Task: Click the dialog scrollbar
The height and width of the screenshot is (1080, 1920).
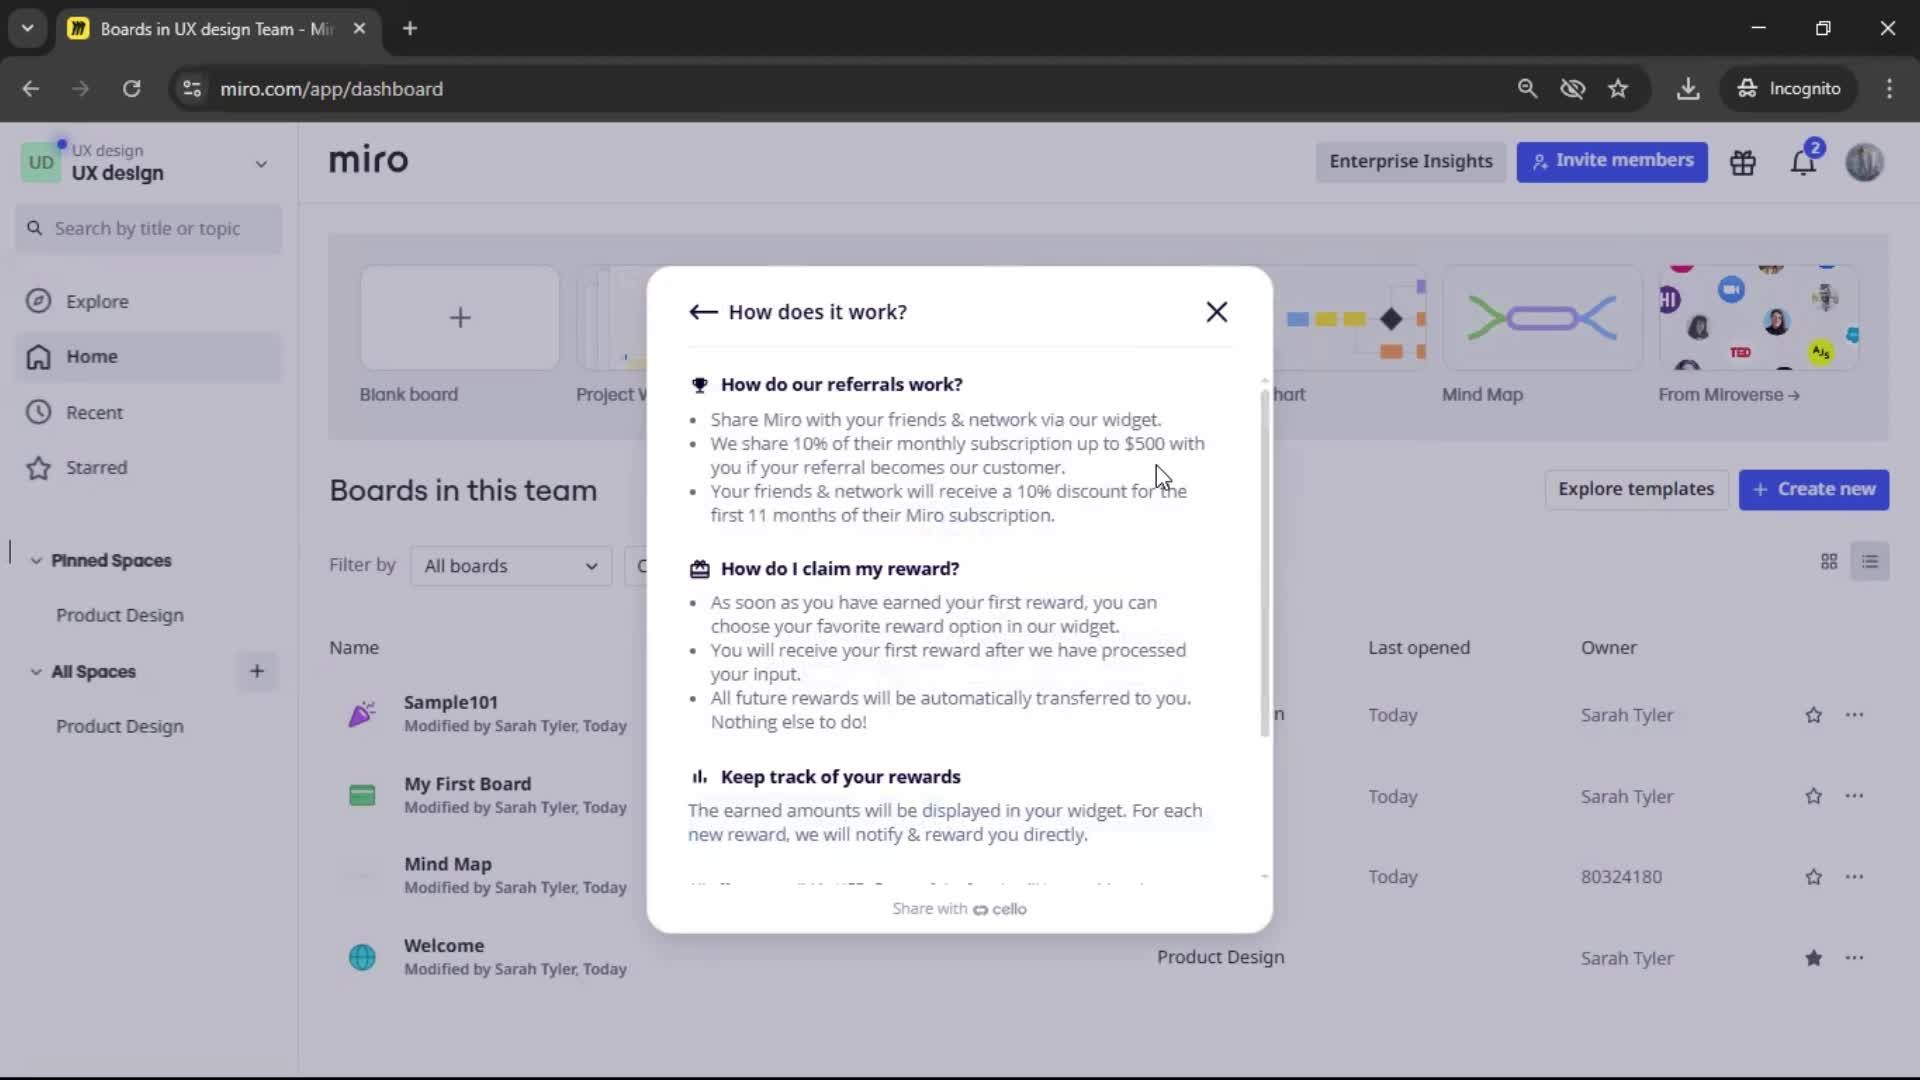Action: pyautogui.click(x=1264, y=562)
